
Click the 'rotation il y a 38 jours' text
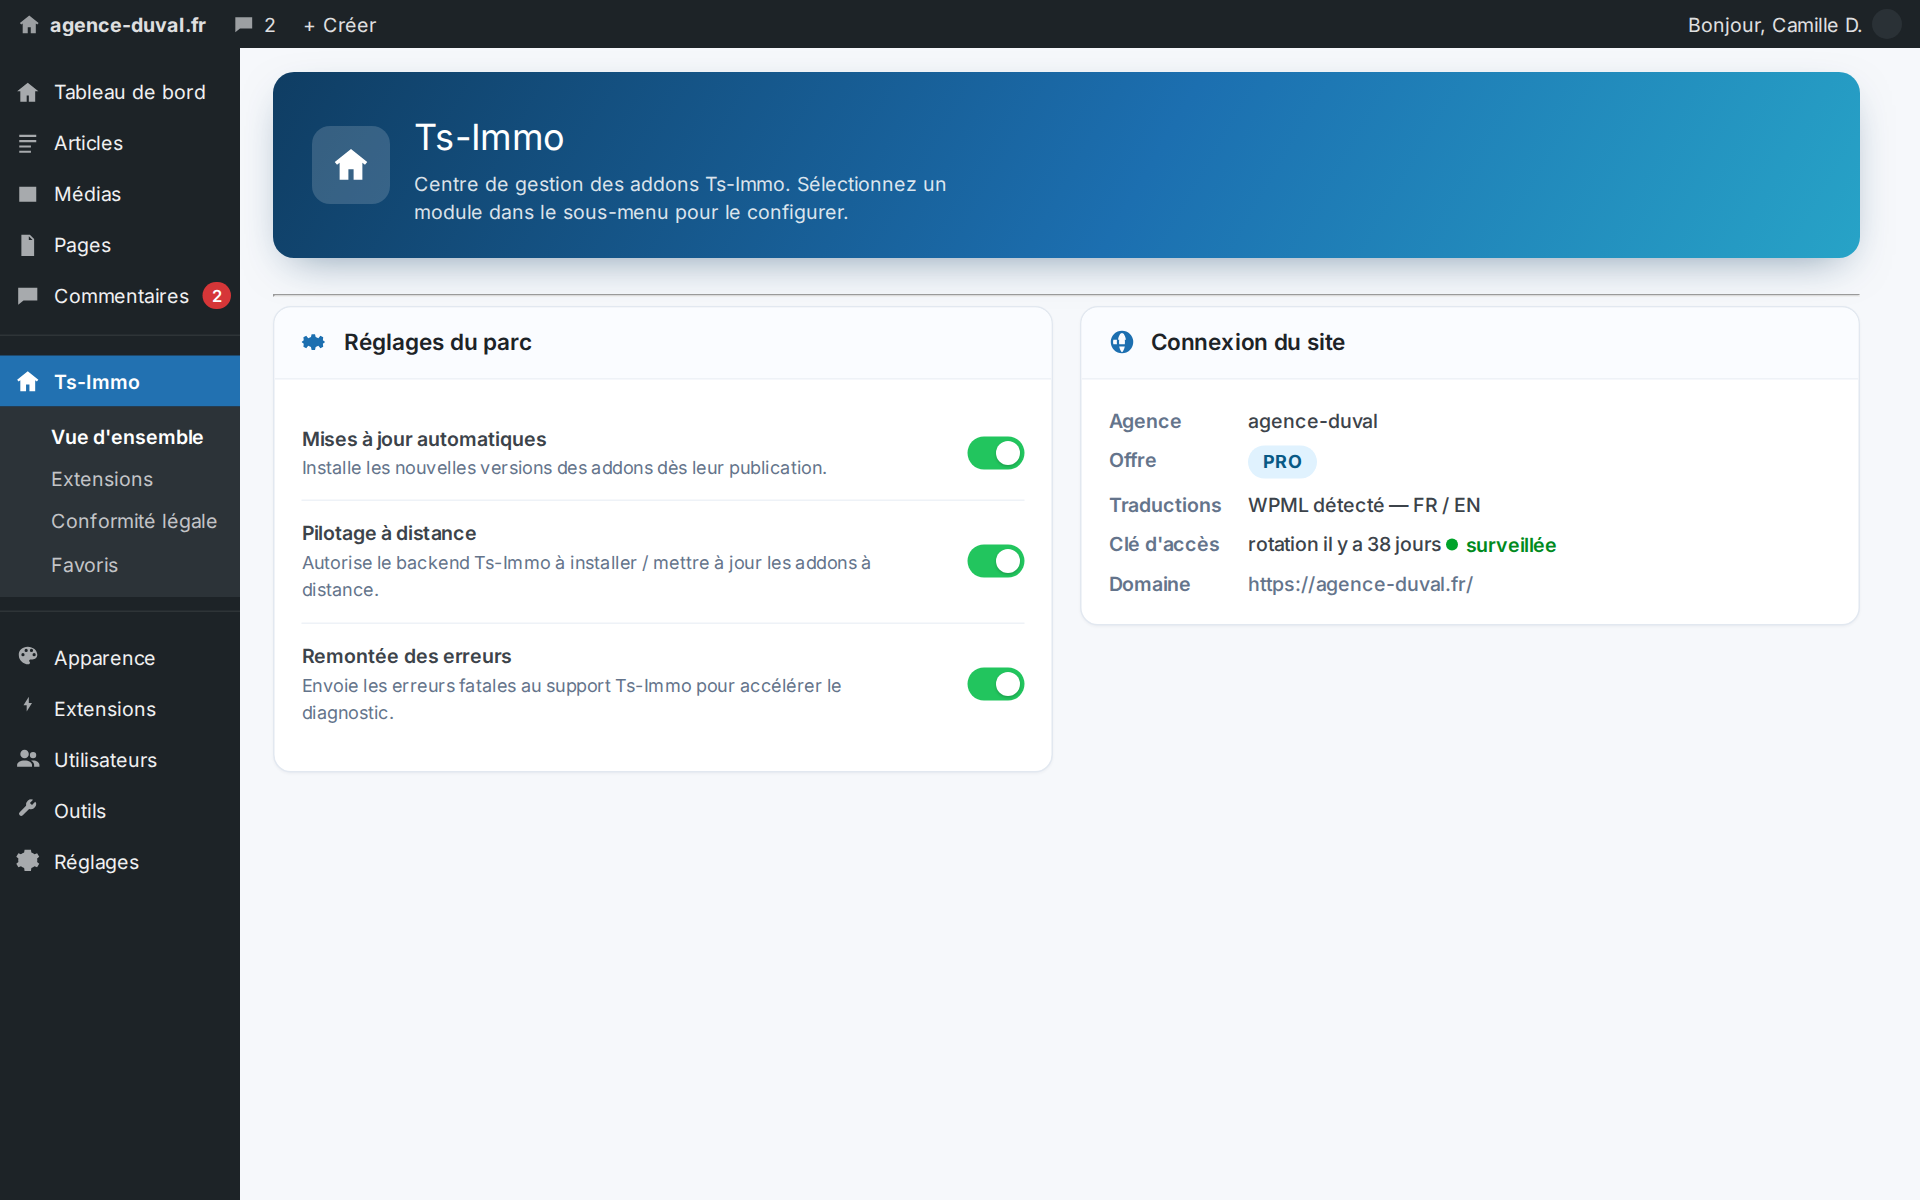coord(1344,544)
